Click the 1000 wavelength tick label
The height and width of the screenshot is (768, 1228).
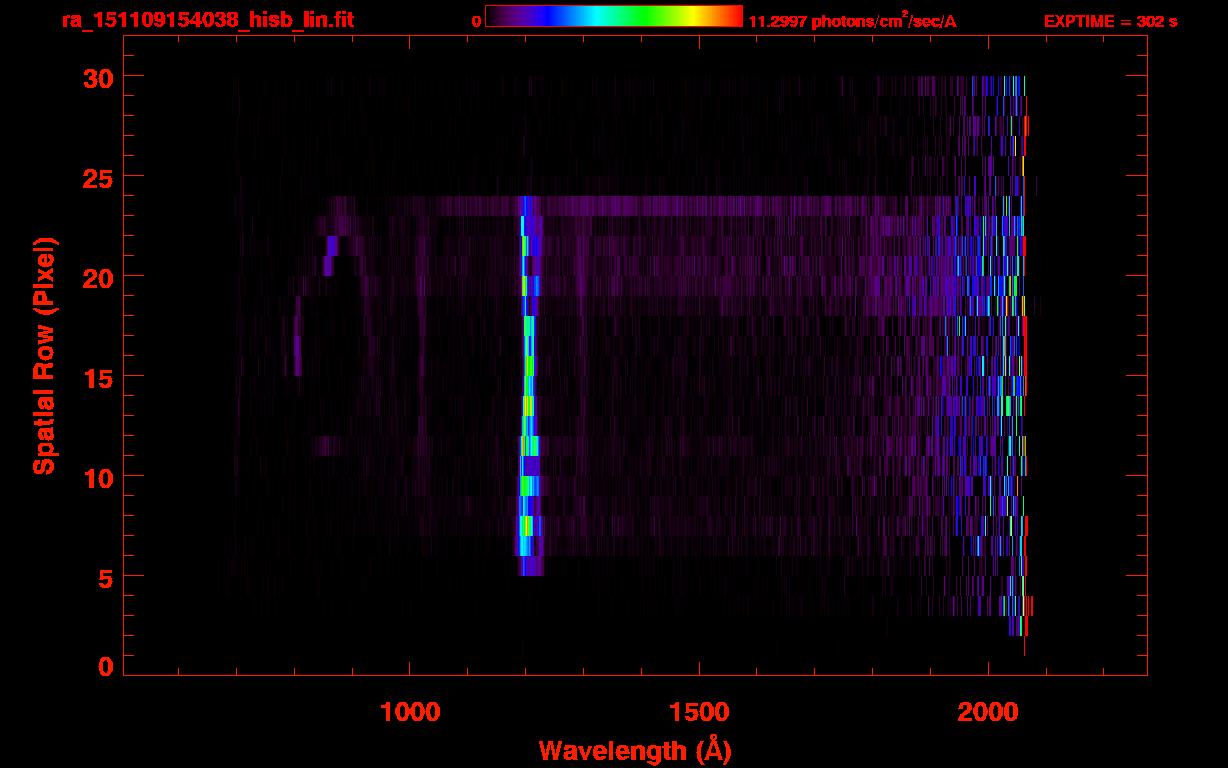coord(410,711)
